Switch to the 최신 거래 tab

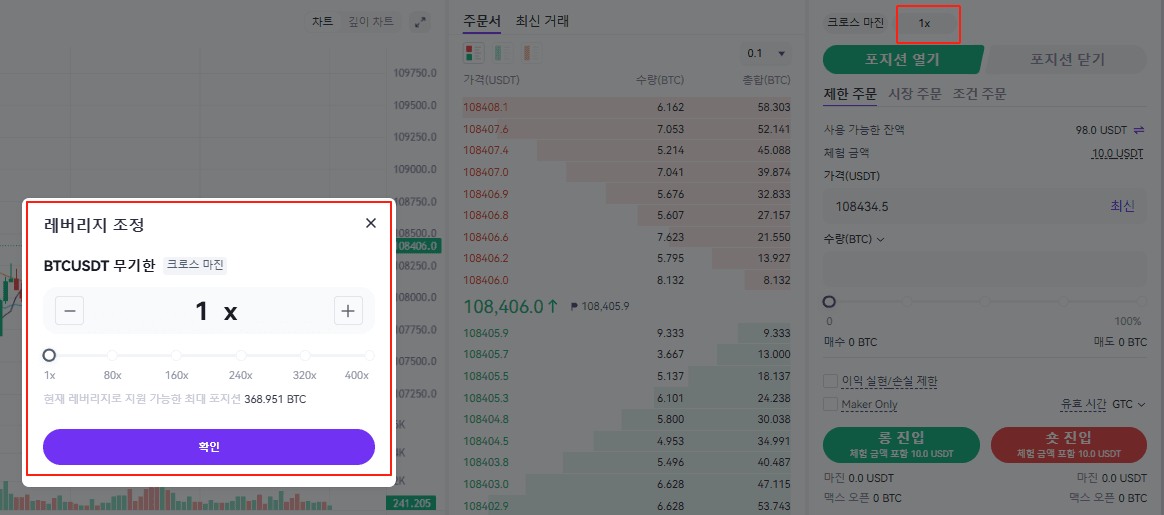[x=542, y=20]
